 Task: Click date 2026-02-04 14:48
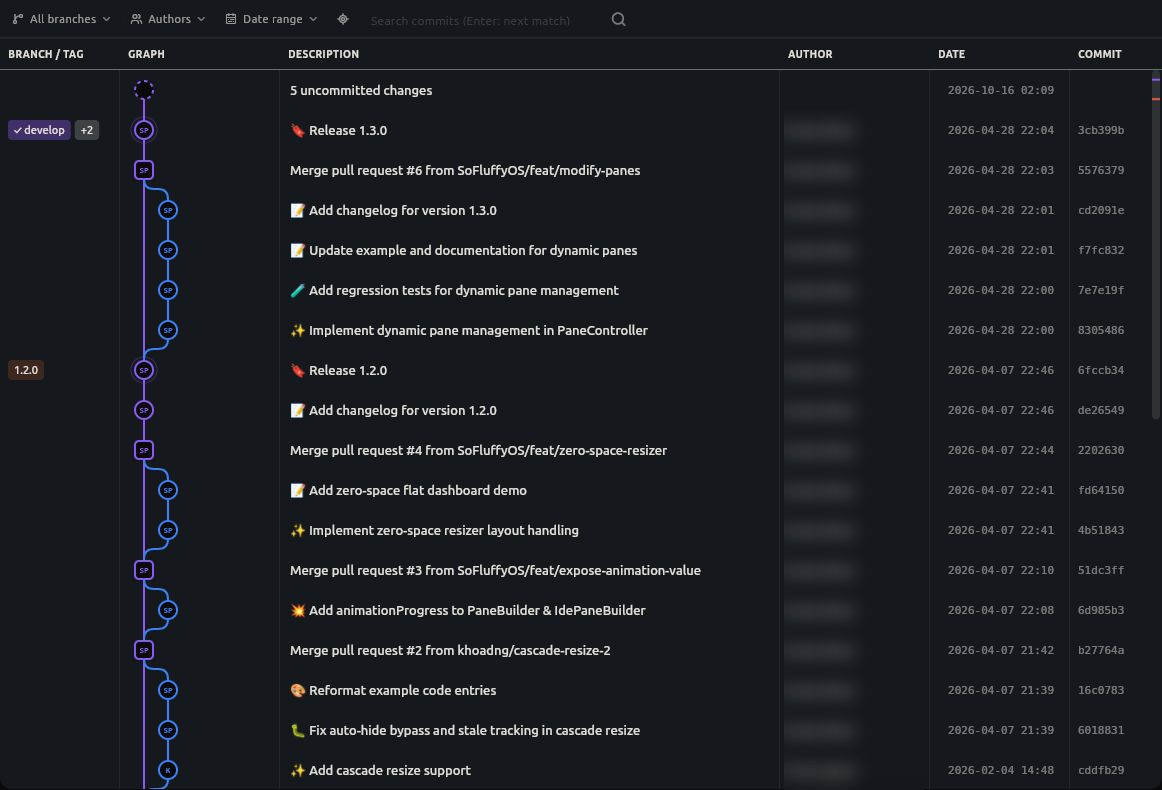pos(1000,771)
